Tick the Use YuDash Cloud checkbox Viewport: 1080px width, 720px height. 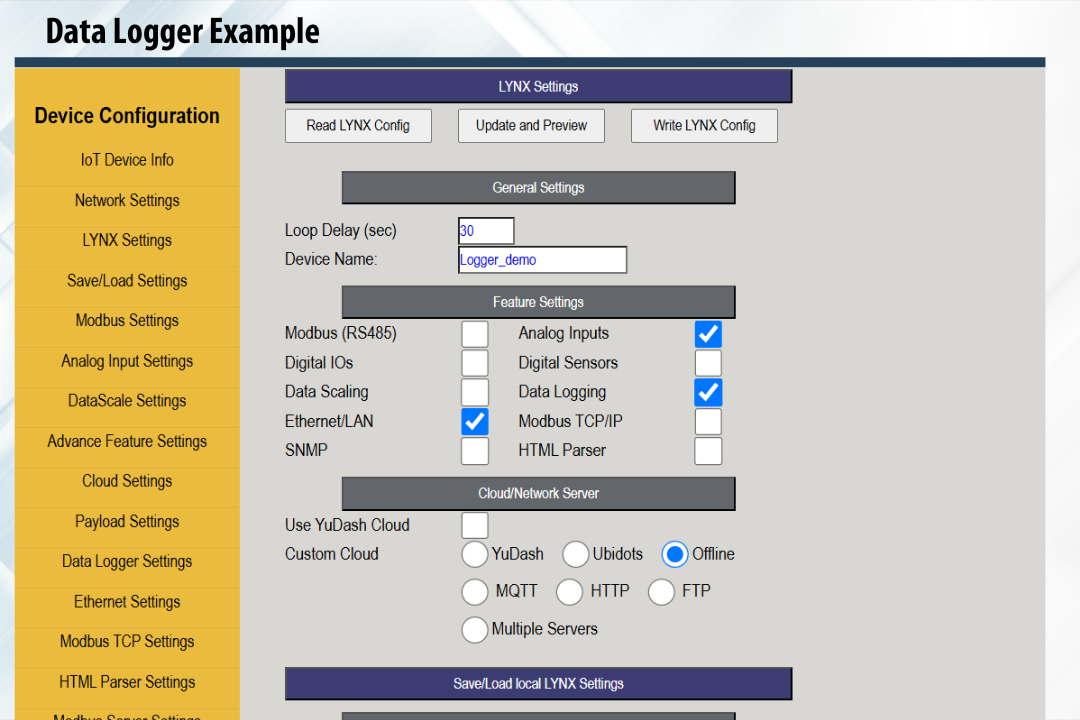point(475,525)
